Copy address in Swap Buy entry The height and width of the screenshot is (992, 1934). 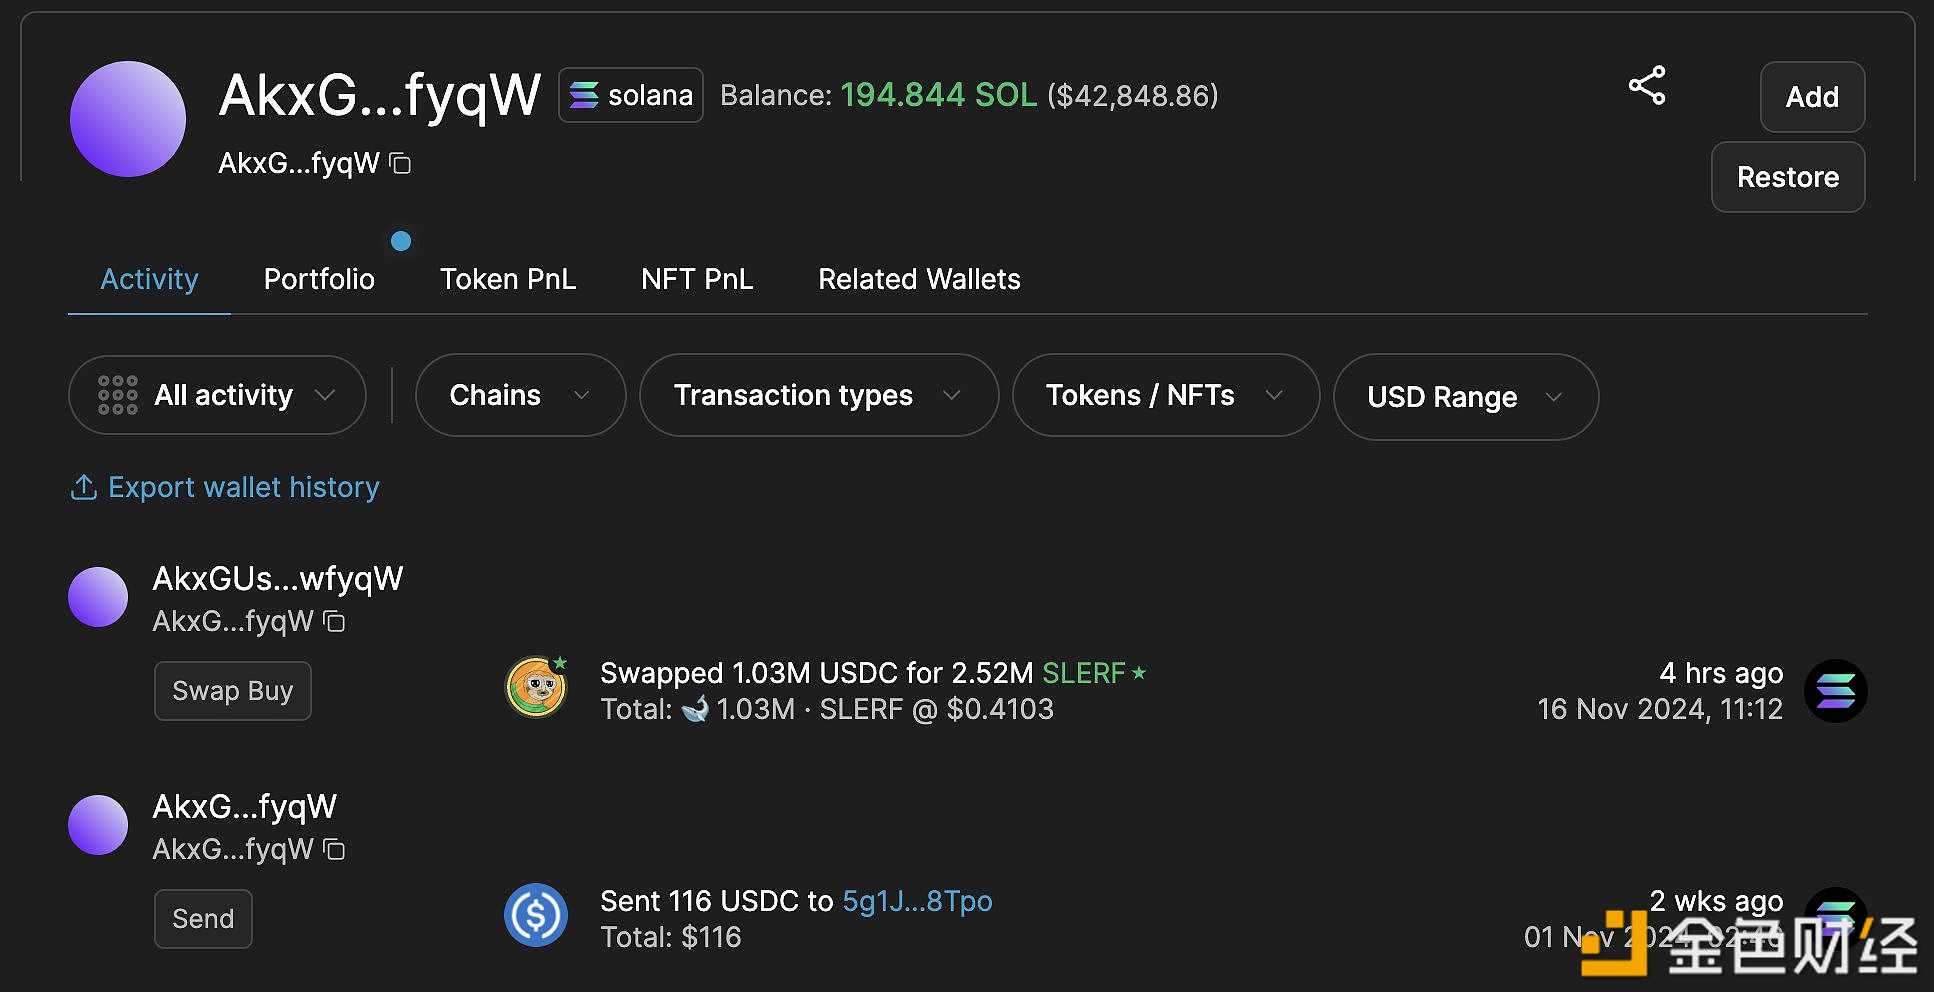point(335,622)
